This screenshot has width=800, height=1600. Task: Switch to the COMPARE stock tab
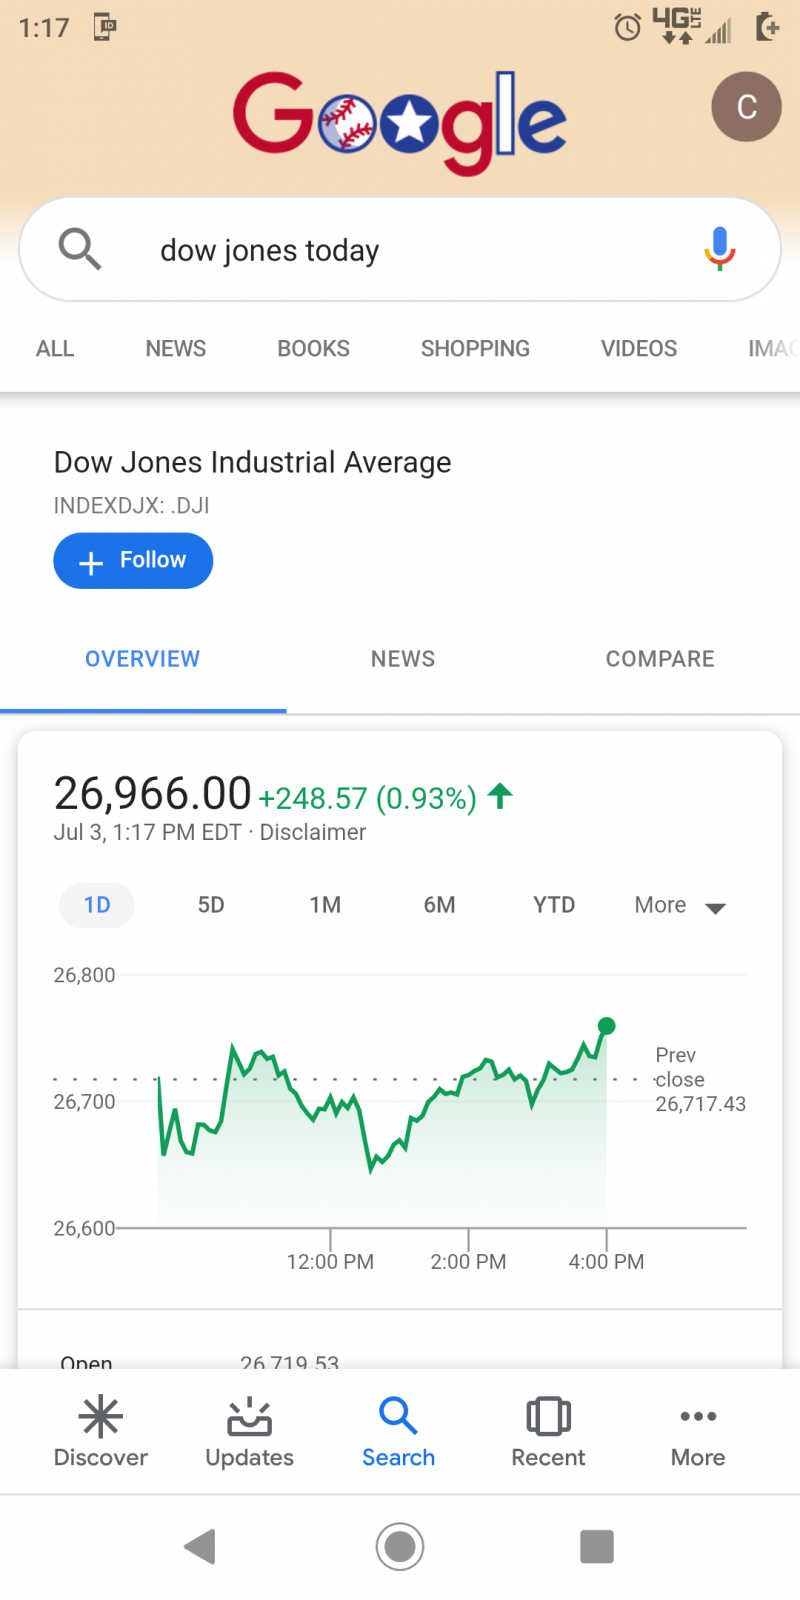pyautogui.click(x=660, y=659)
